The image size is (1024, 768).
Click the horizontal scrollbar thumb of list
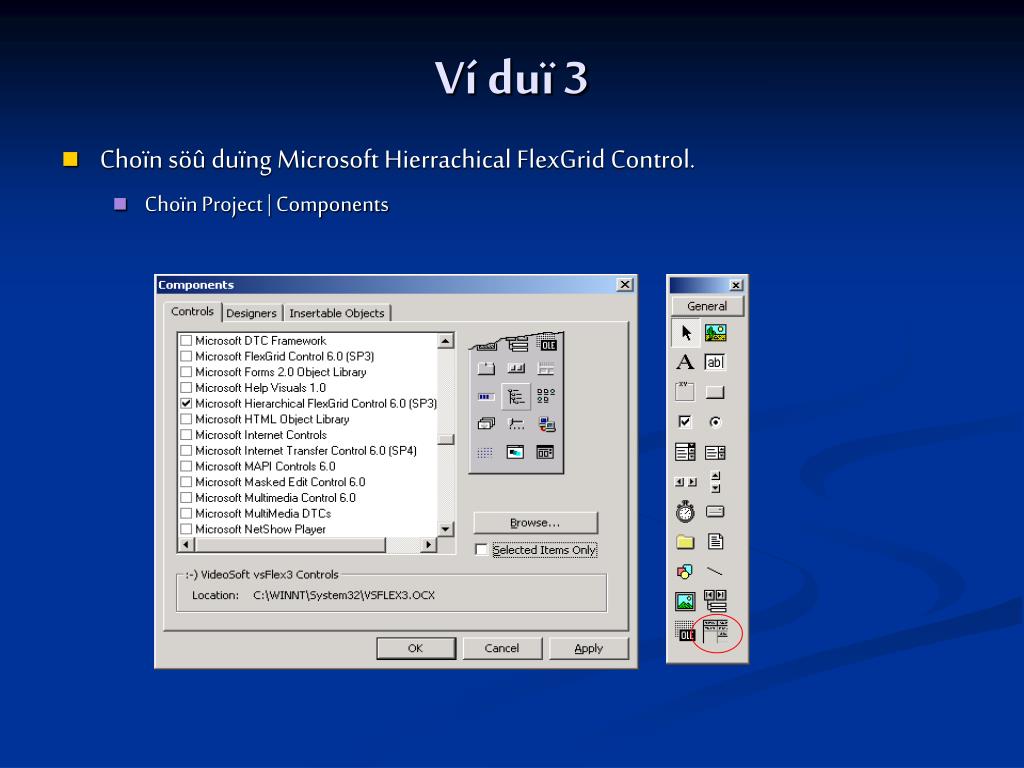click(x=290, y=544)
